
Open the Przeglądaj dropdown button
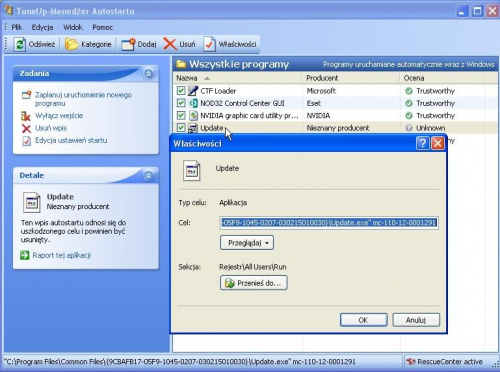pyautogui.click(x=247, y=243)
